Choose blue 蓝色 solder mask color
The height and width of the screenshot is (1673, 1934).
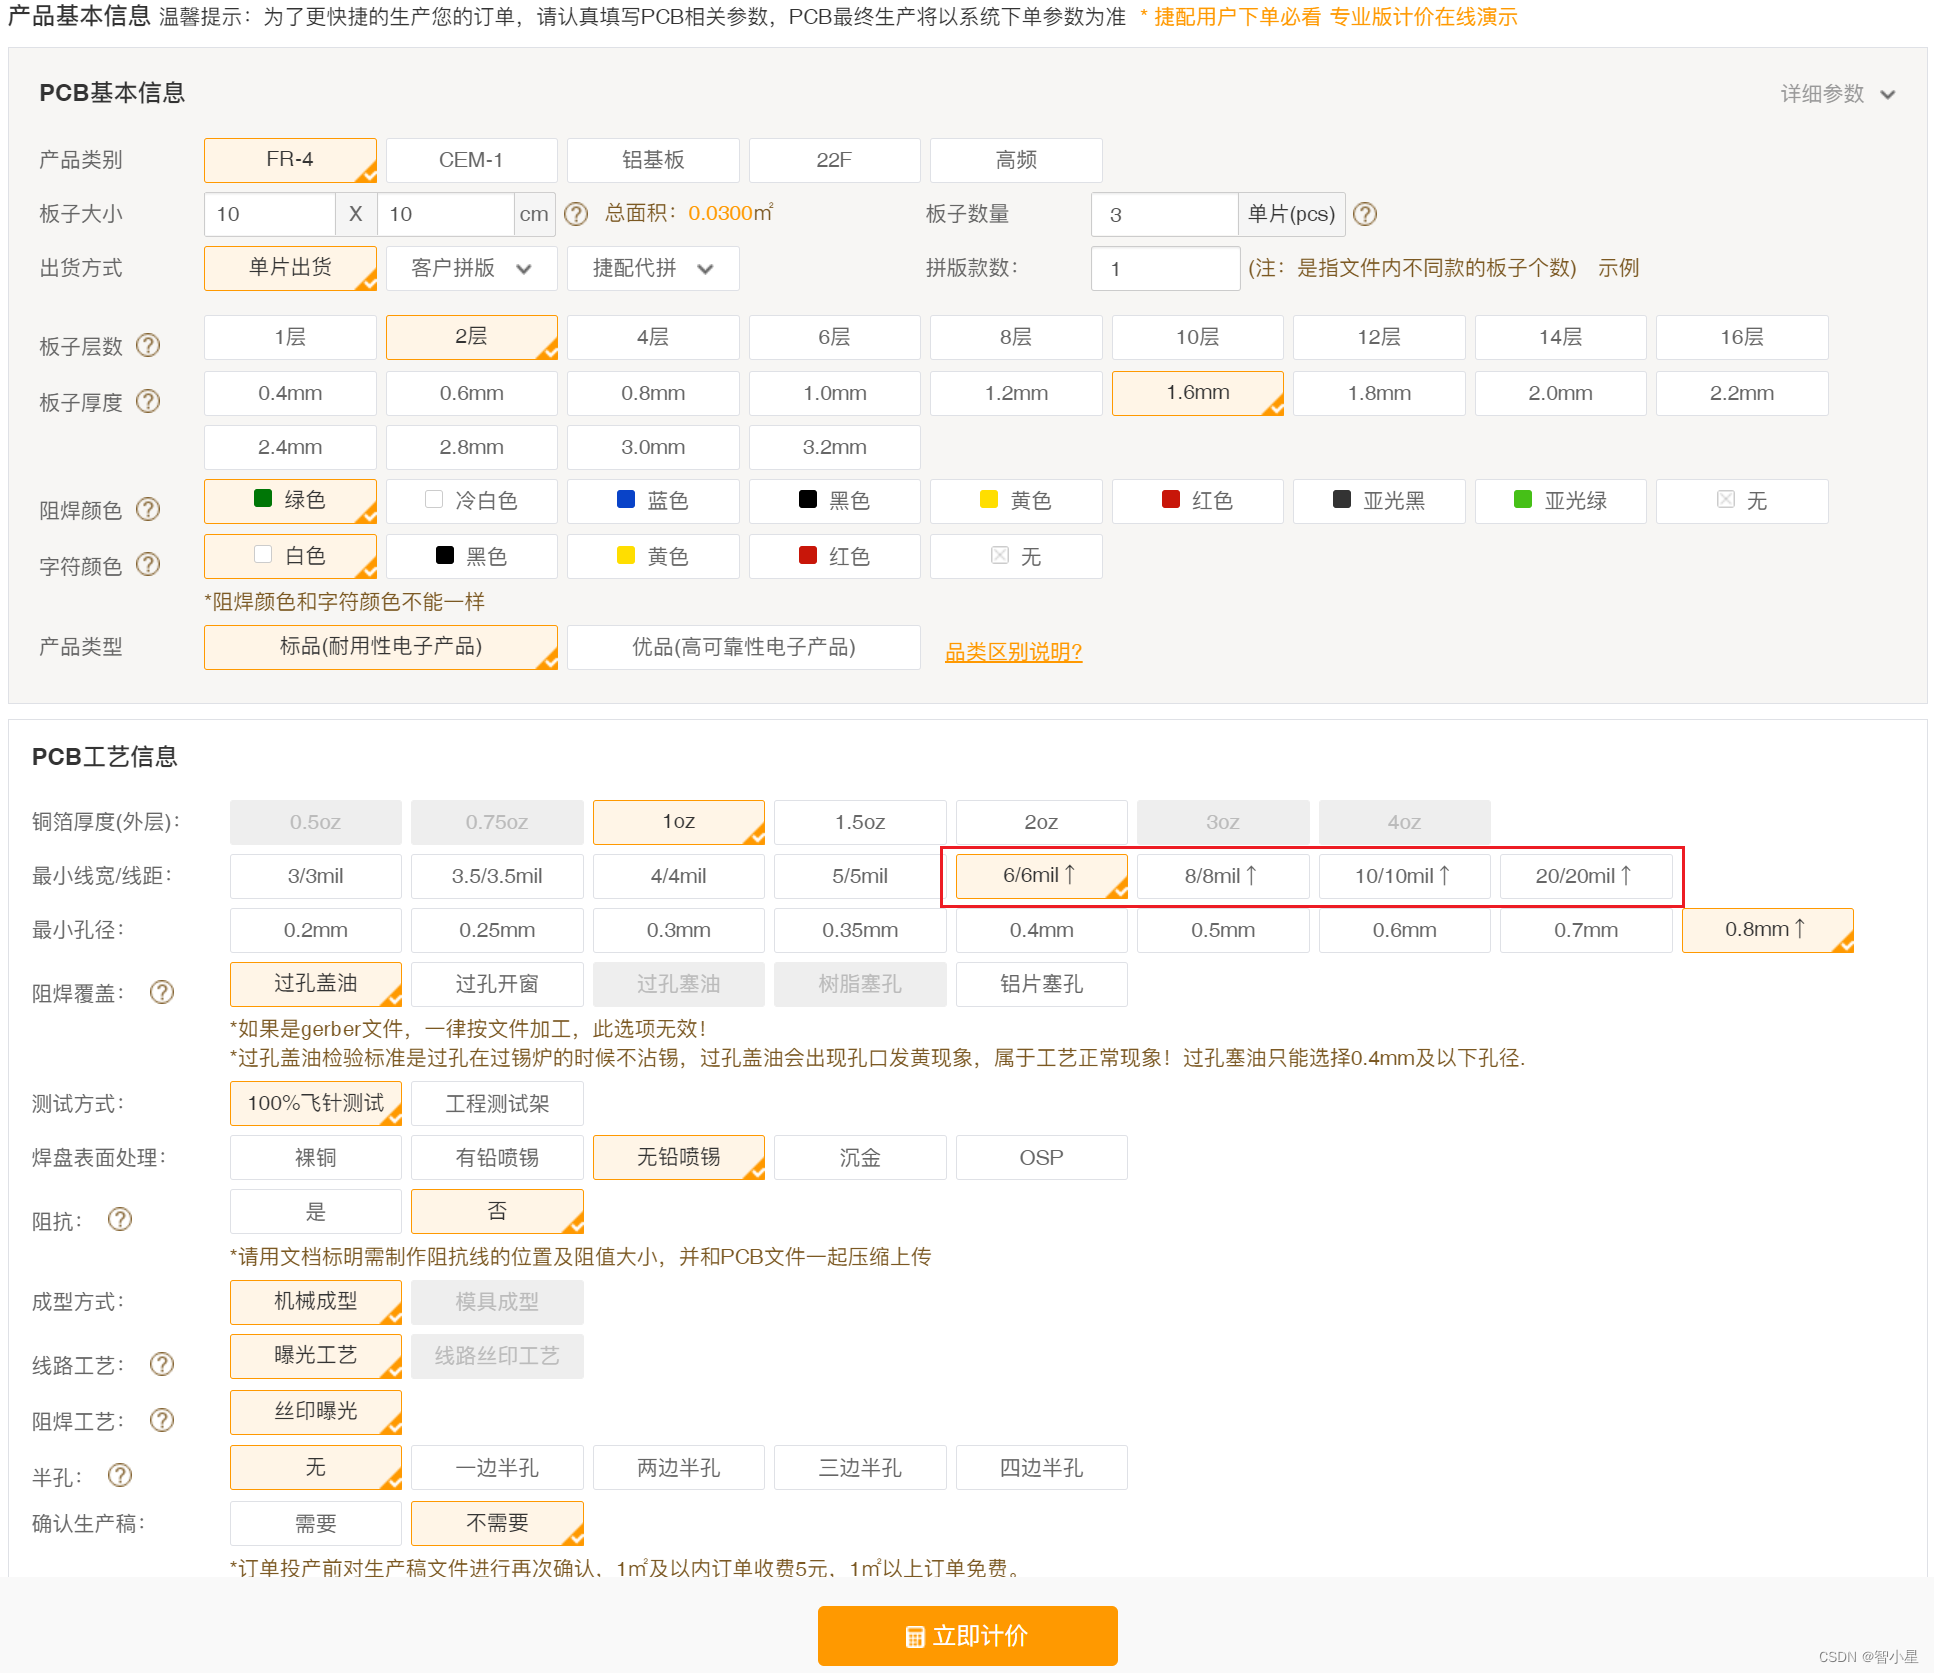[653, 501]
